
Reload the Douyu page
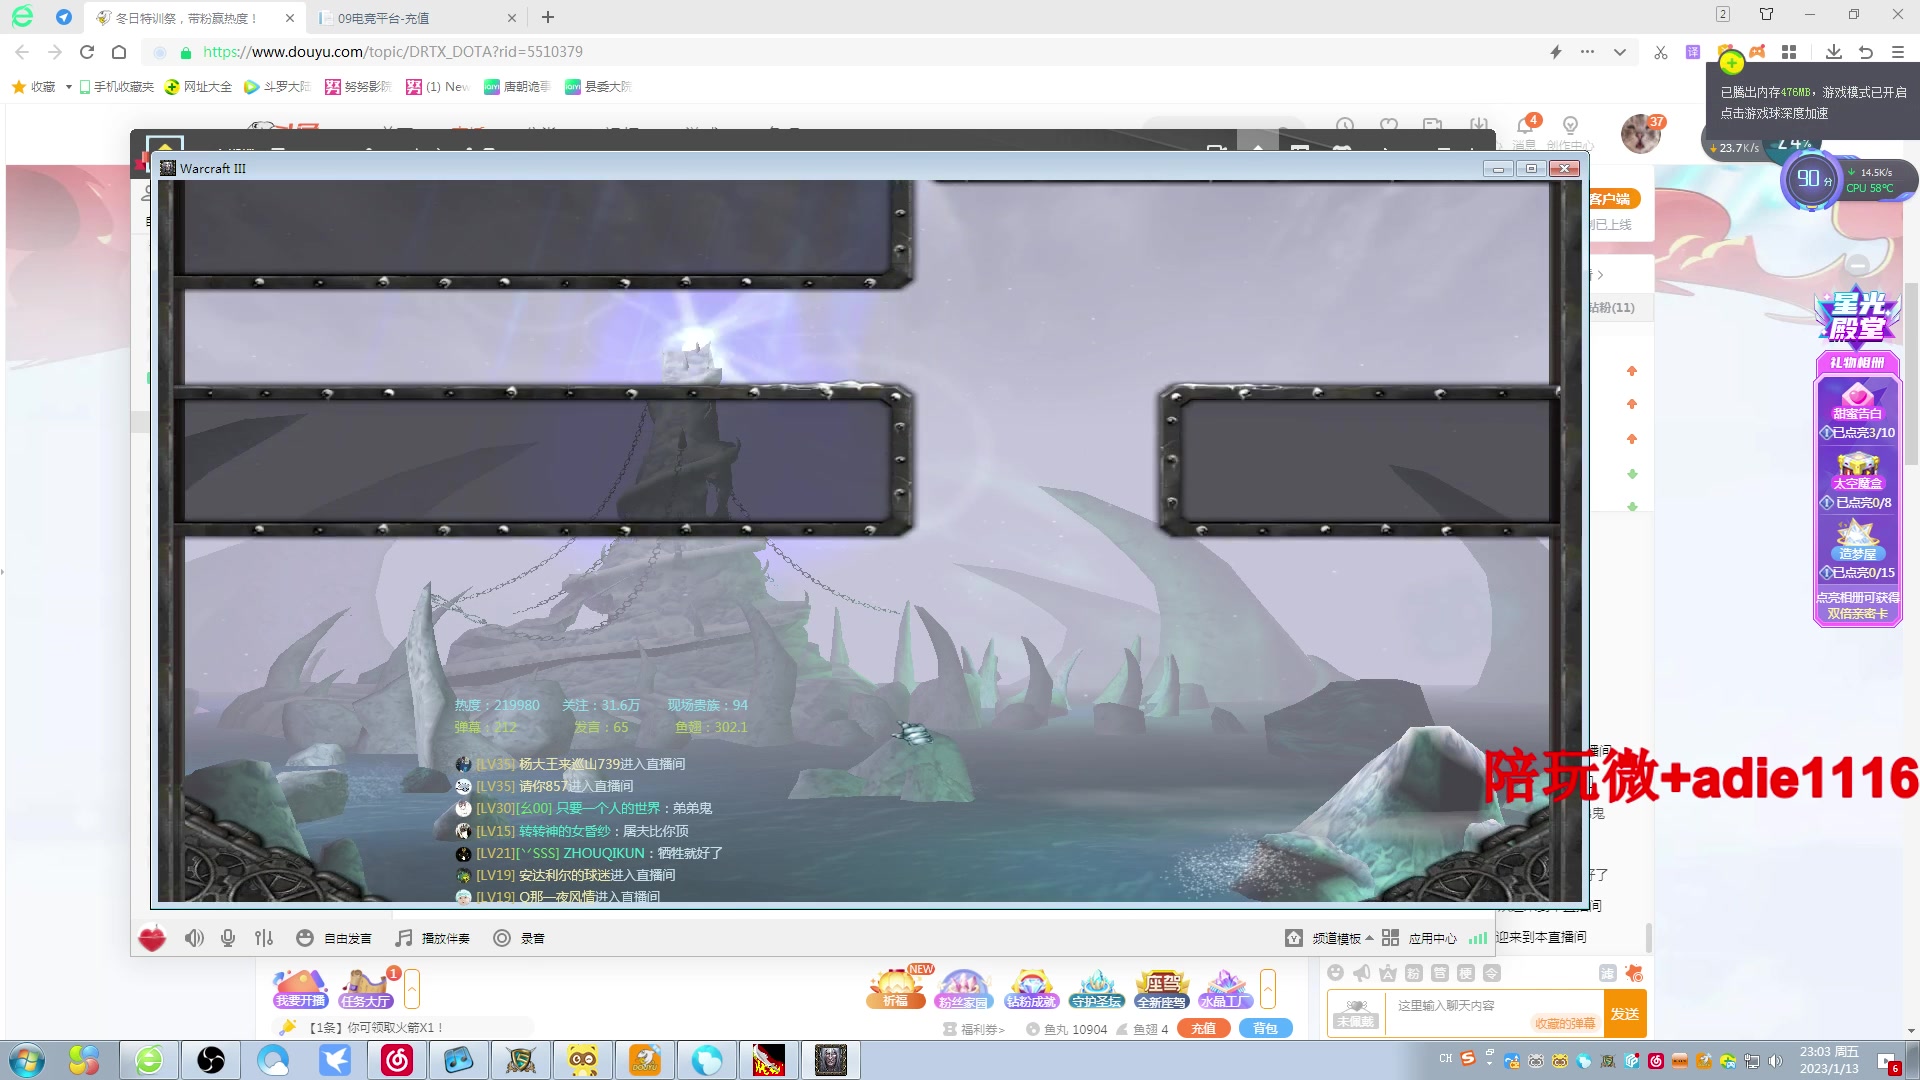pos(87,52)
